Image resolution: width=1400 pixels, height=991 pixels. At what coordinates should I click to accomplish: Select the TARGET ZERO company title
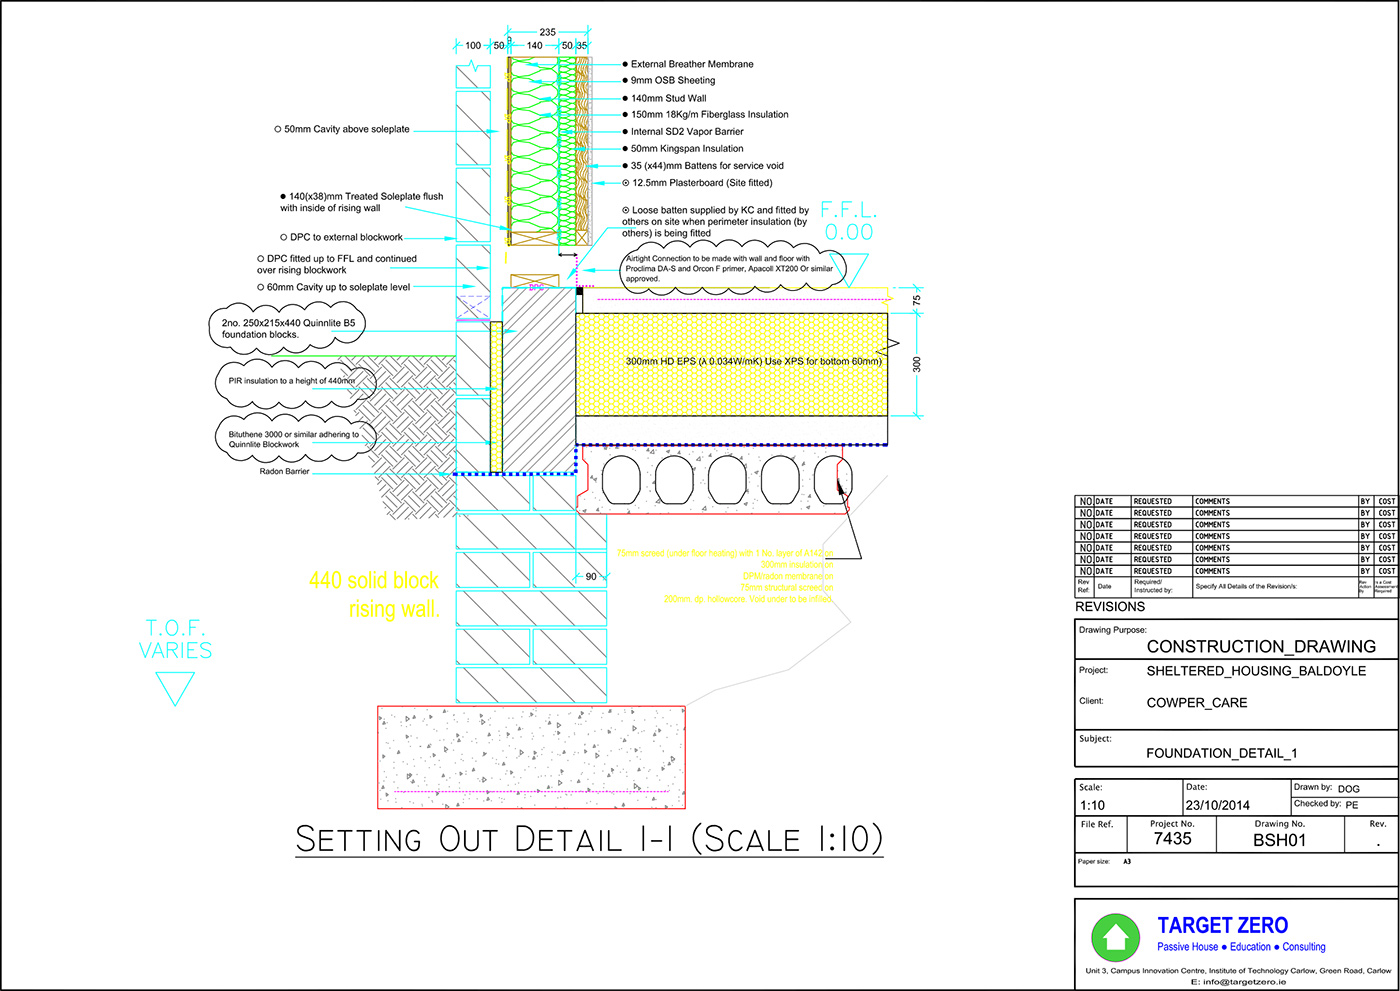(1223, 926)
